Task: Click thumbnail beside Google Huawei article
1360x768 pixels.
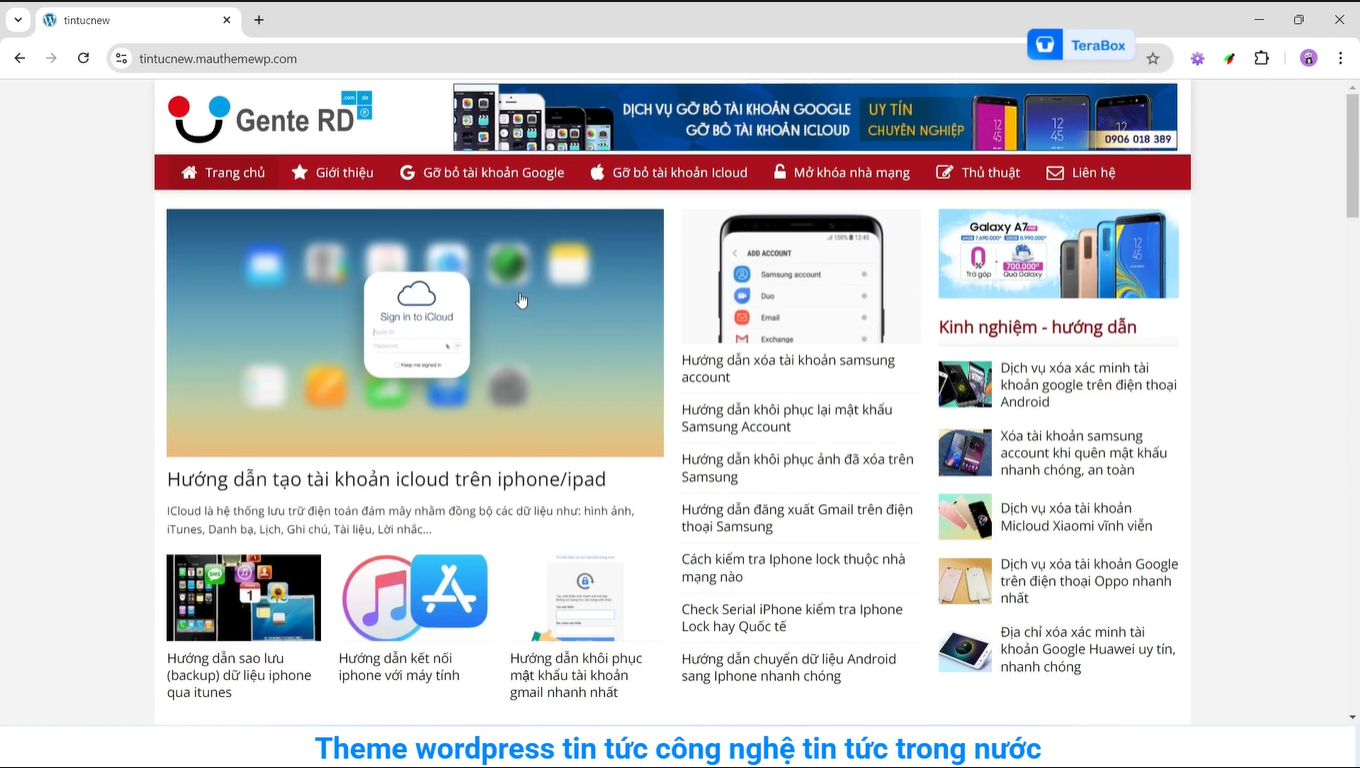Action: [x=965, y=650]
